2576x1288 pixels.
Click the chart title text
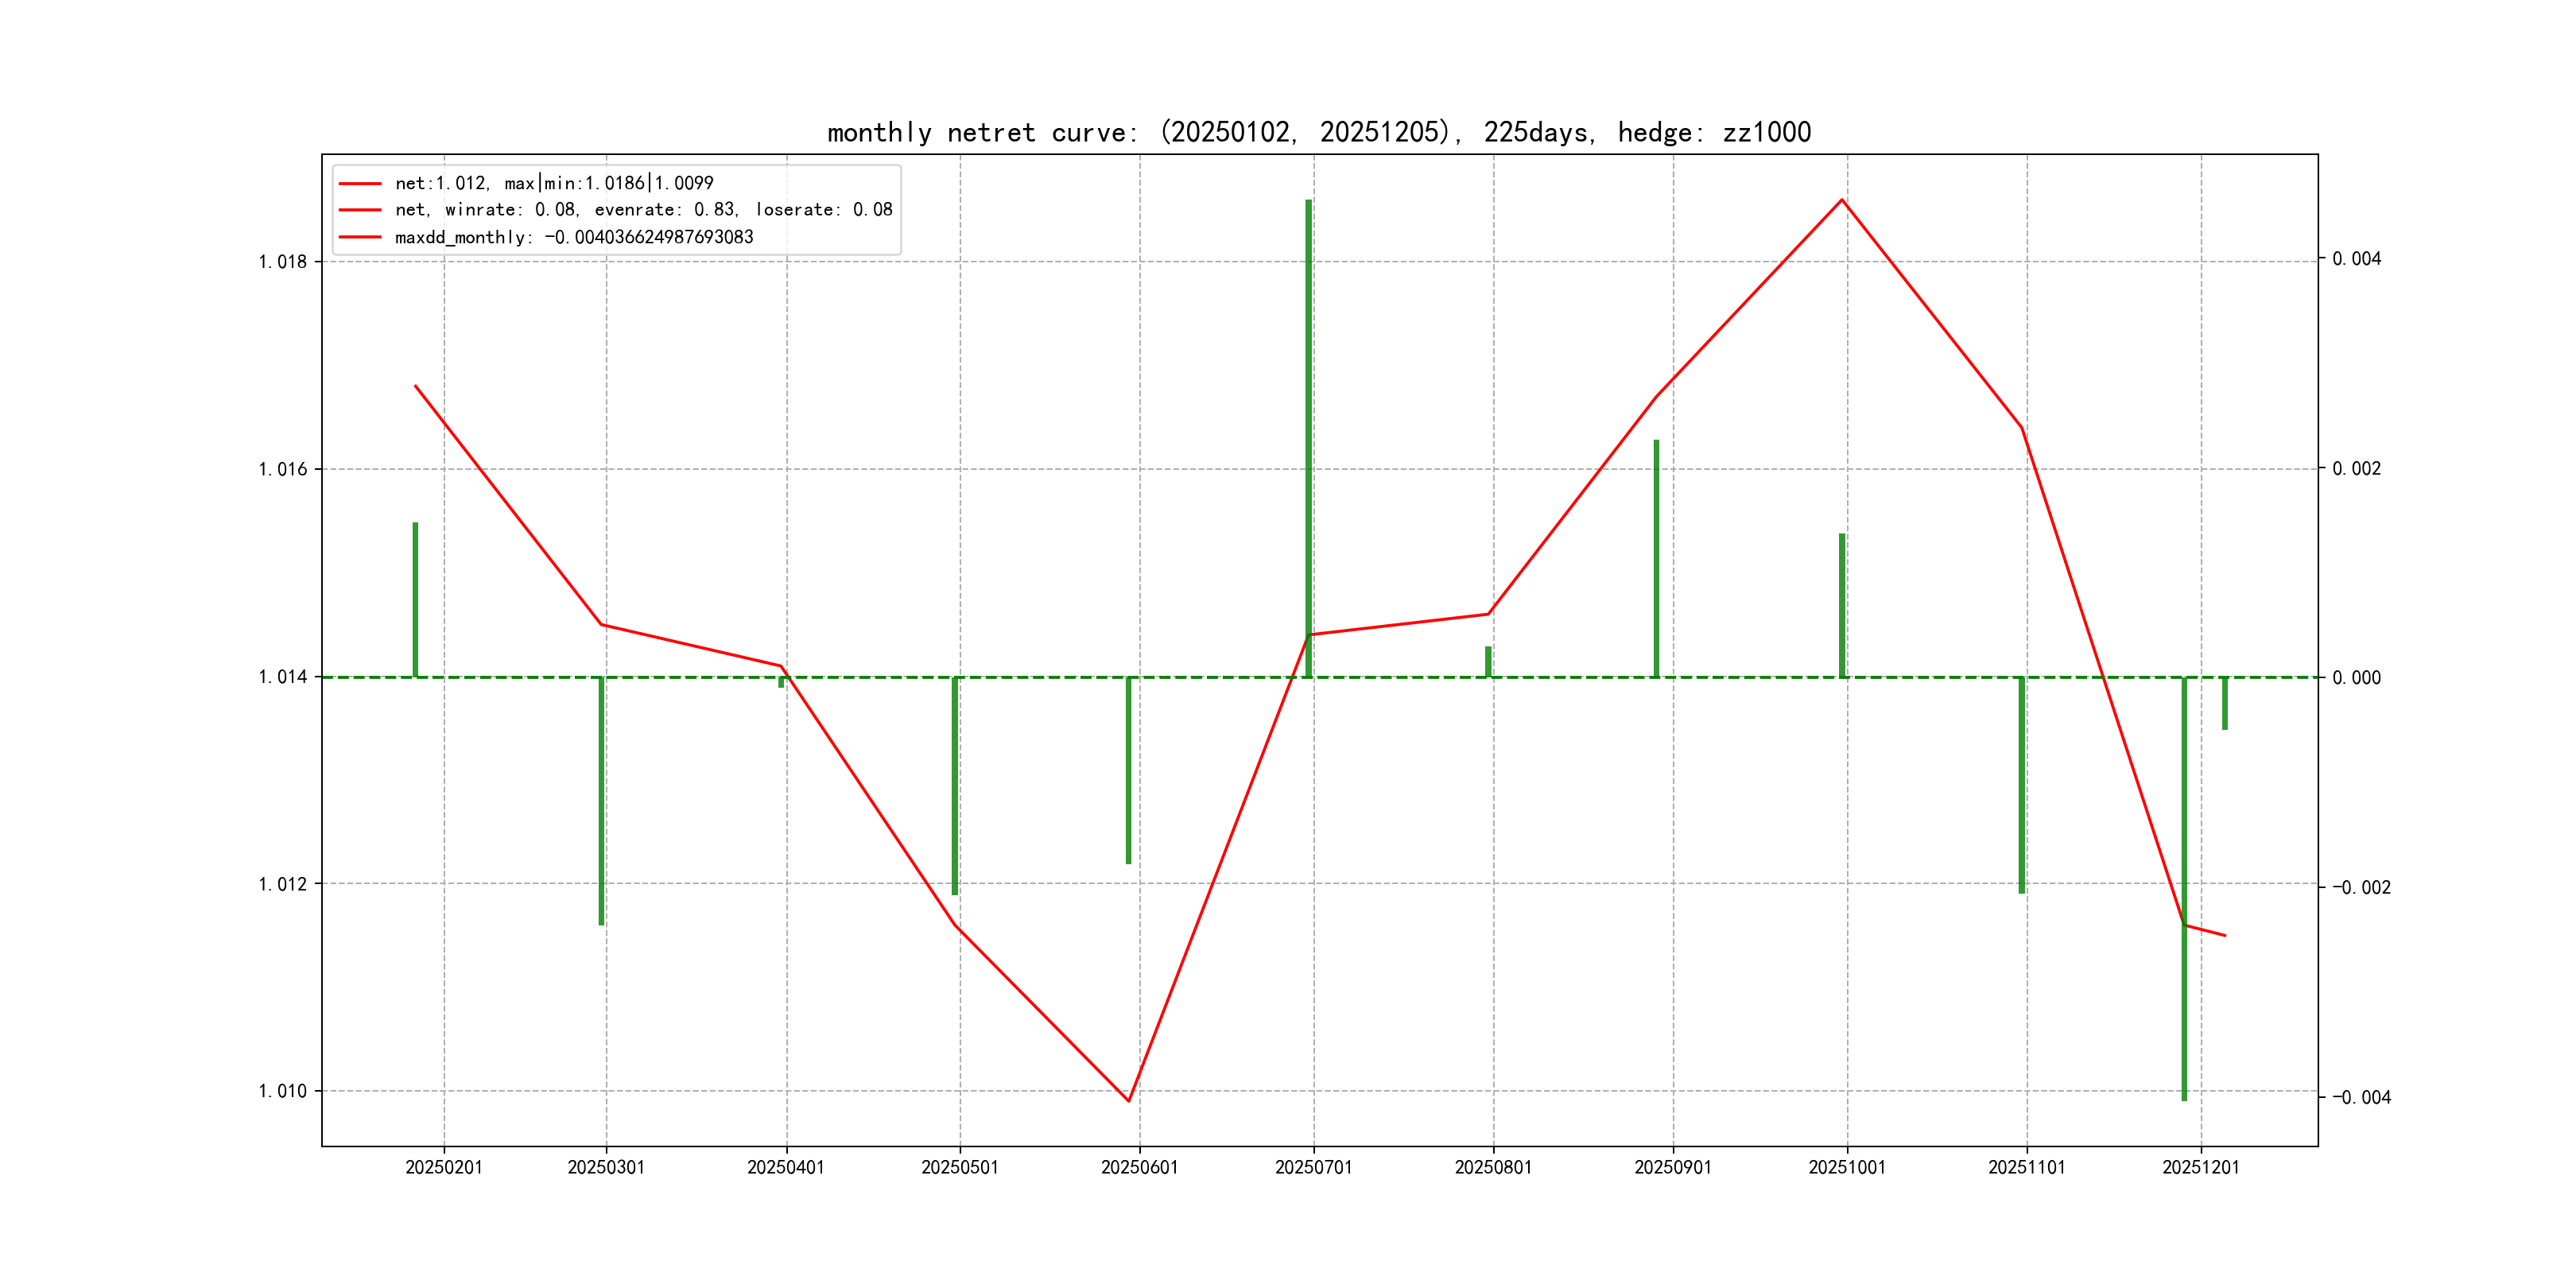point(1318,132)
